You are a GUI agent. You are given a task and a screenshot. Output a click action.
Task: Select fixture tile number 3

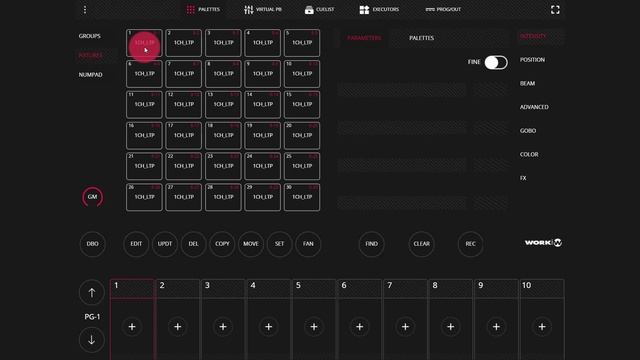click(223, 43)
